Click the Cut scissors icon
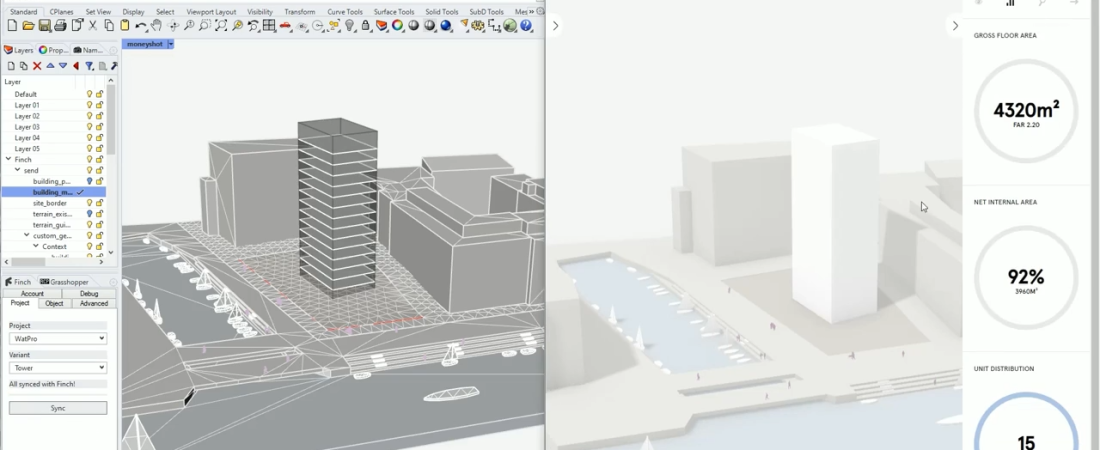 (x=93, y=26)
